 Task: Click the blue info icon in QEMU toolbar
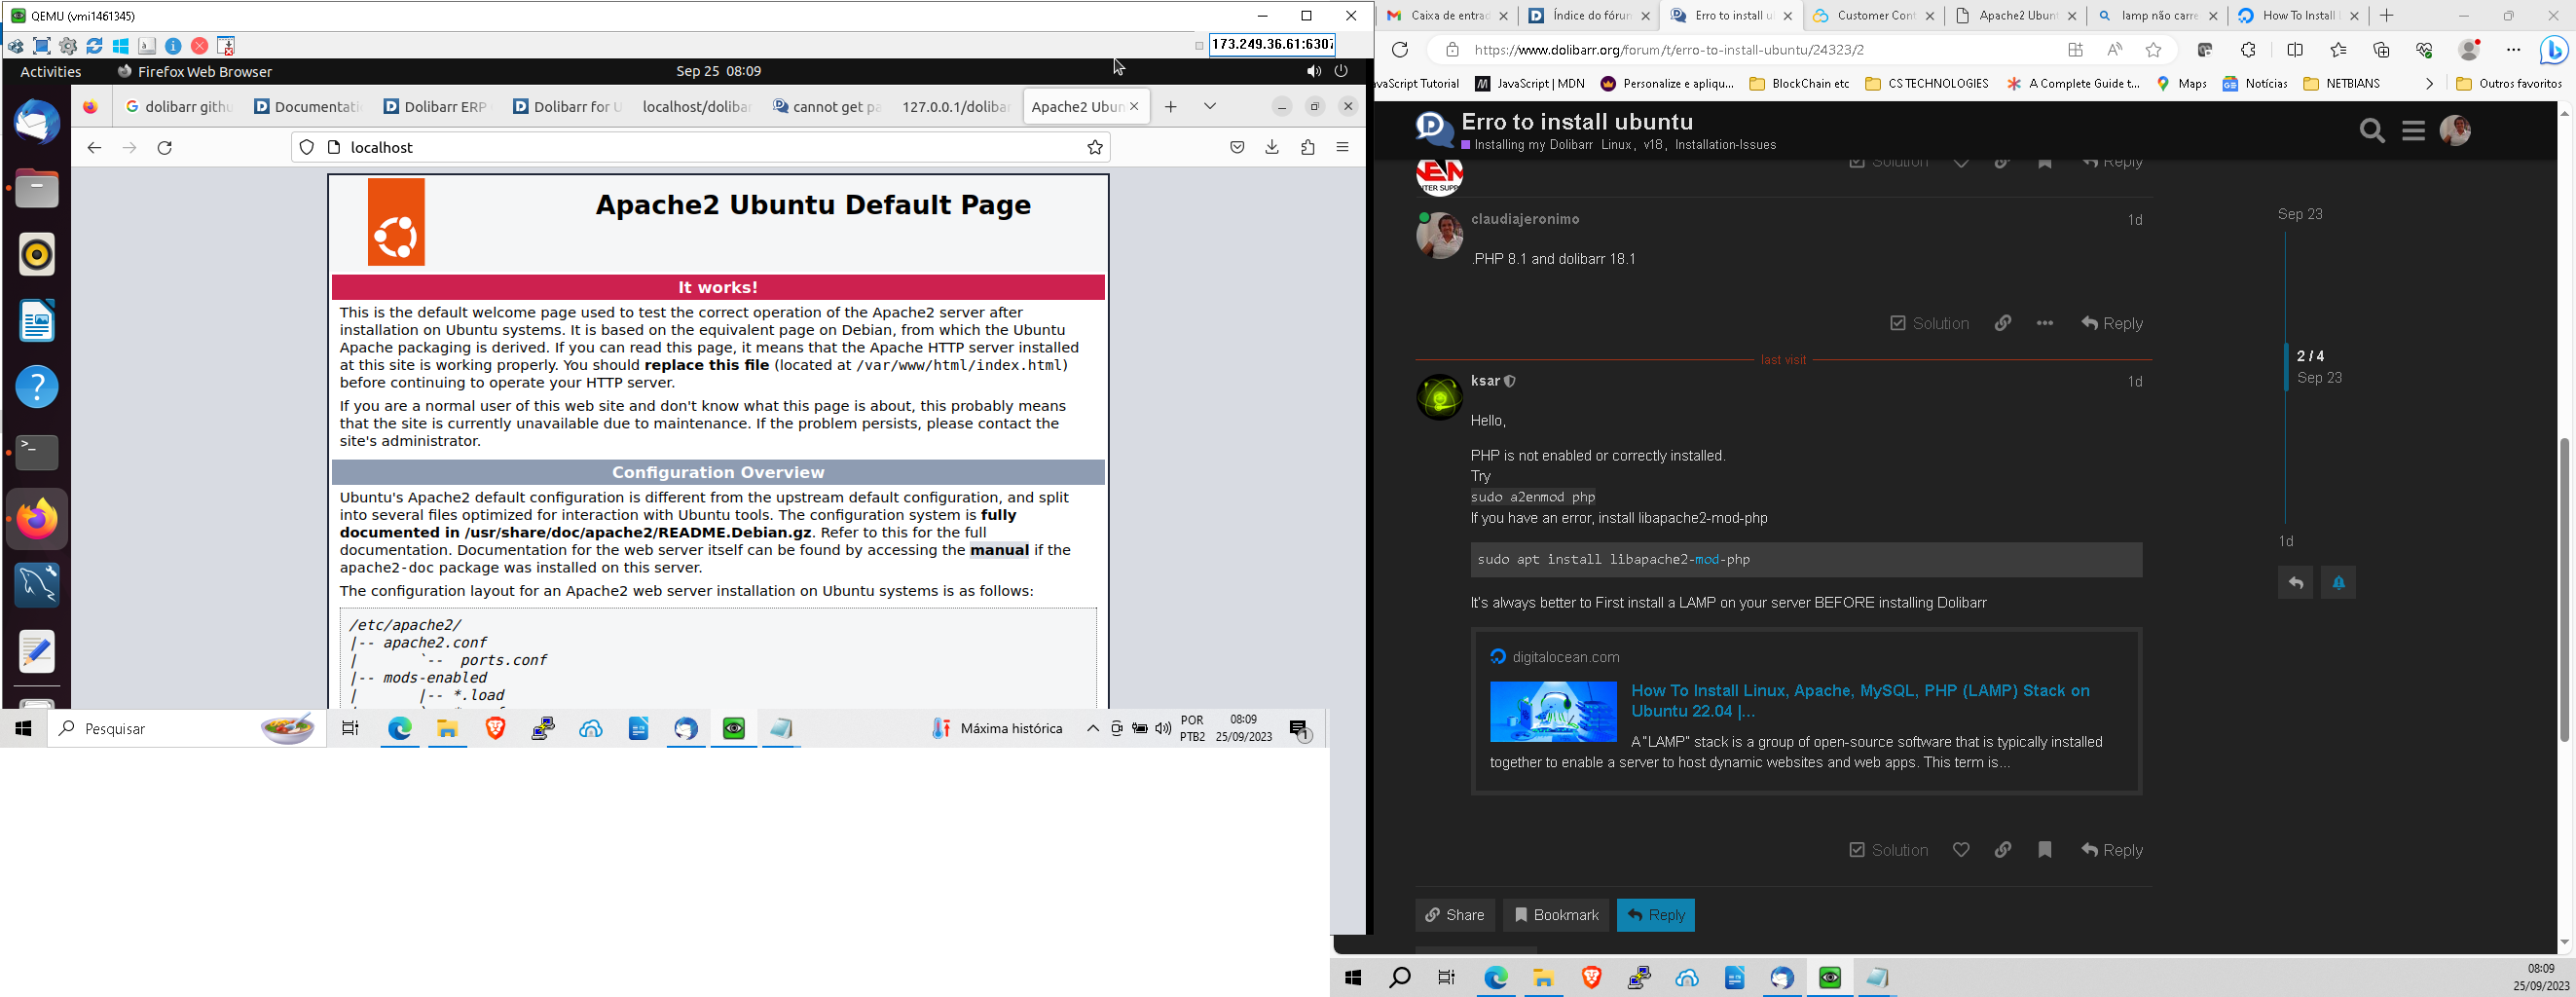(x=173, y=46)
